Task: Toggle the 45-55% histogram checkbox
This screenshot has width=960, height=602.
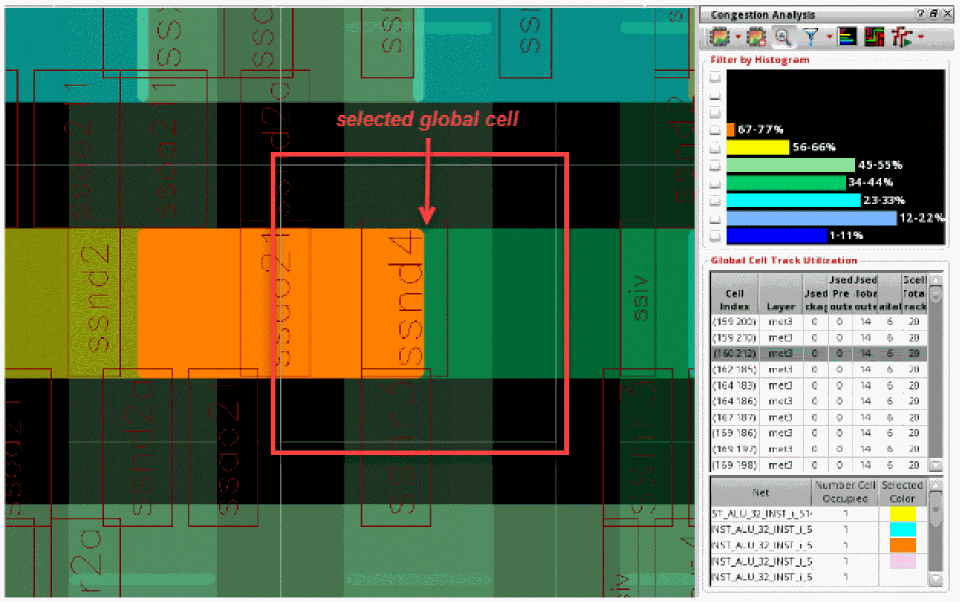Action: [715, 165]
